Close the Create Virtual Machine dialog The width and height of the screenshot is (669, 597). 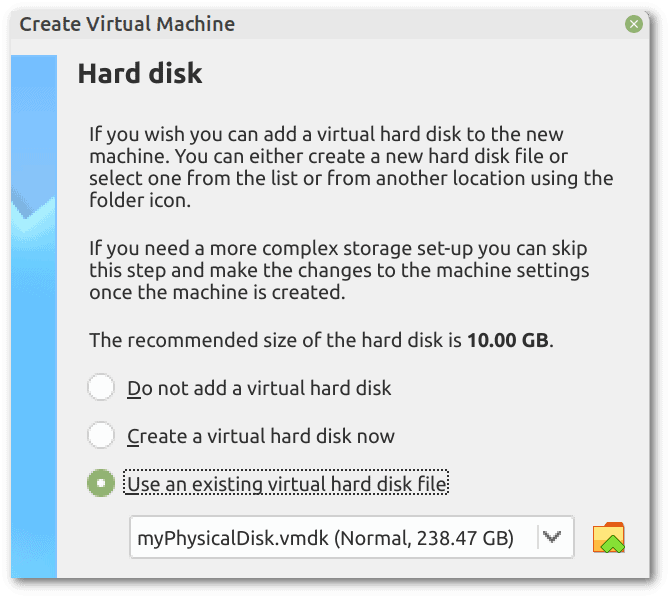(633, 24)
